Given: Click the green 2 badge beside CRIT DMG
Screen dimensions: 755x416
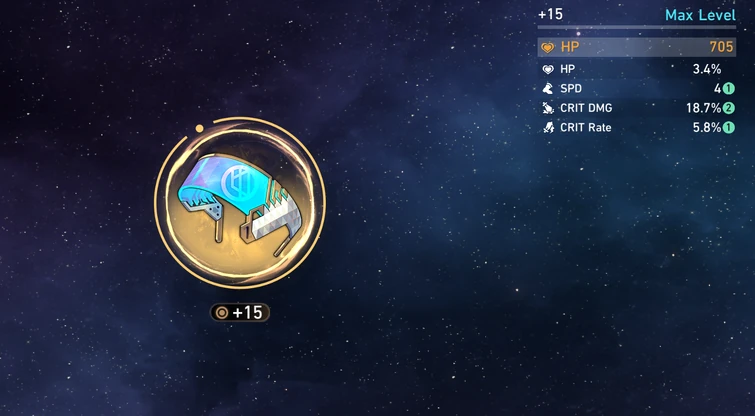Looking at the screenshot, I should [729, 108].
